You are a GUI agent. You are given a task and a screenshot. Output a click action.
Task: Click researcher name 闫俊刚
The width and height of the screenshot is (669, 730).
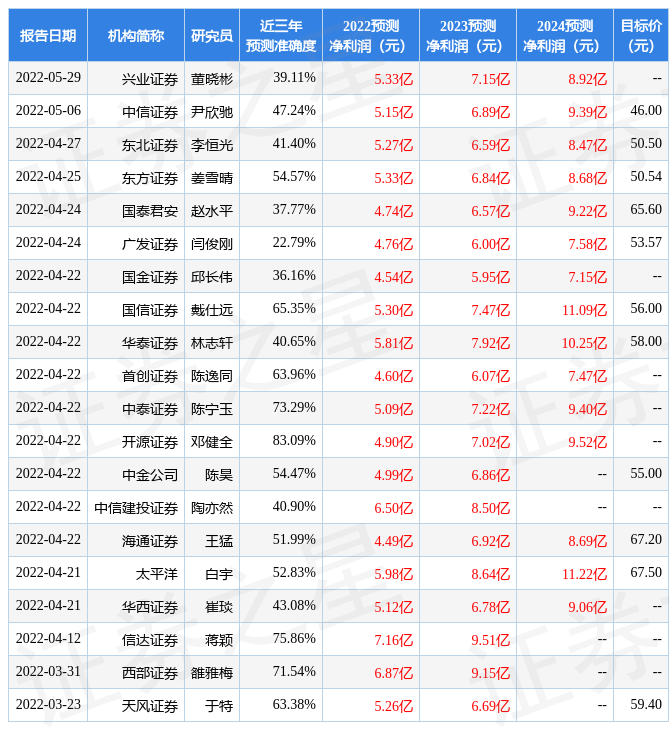(x=212, y=244)
